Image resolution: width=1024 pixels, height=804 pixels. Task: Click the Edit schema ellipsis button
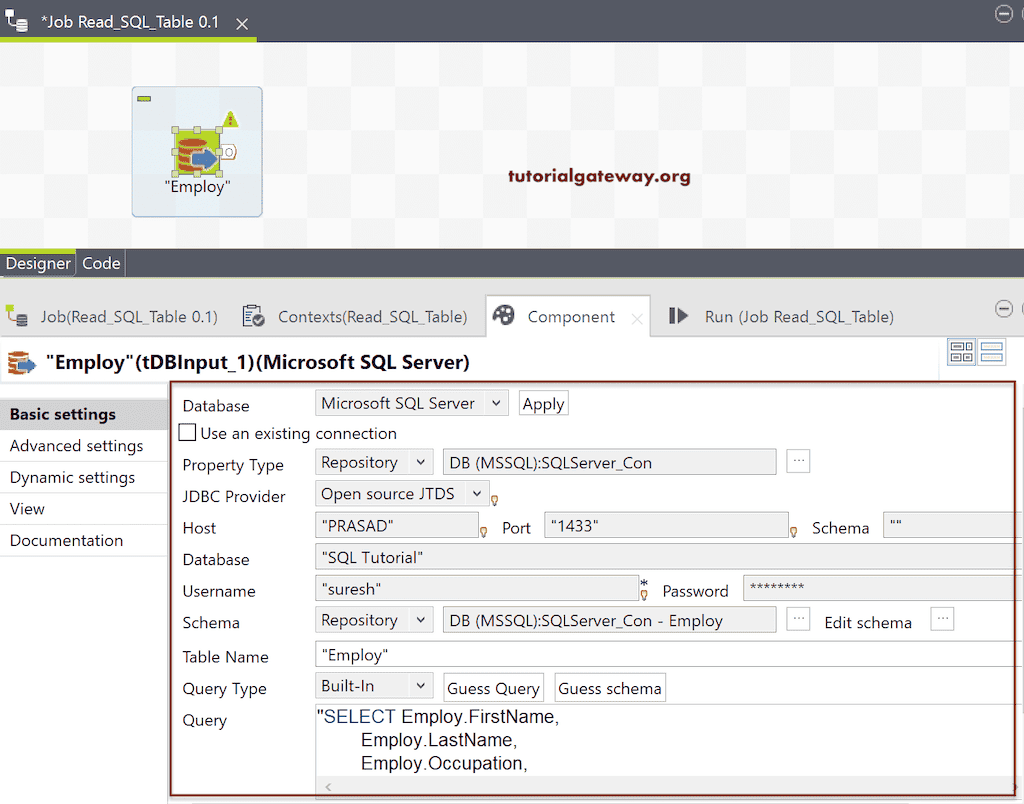point(941,620)
